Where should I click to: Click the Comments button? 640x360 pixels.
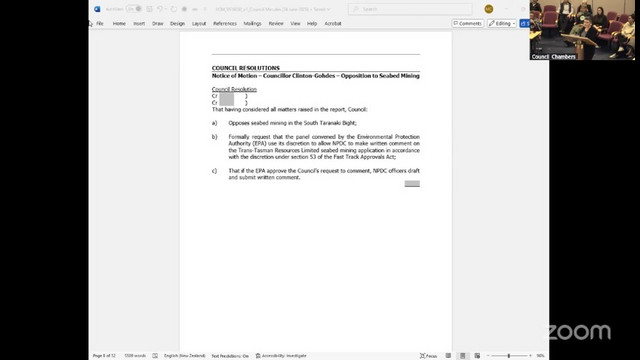[468, 24]
